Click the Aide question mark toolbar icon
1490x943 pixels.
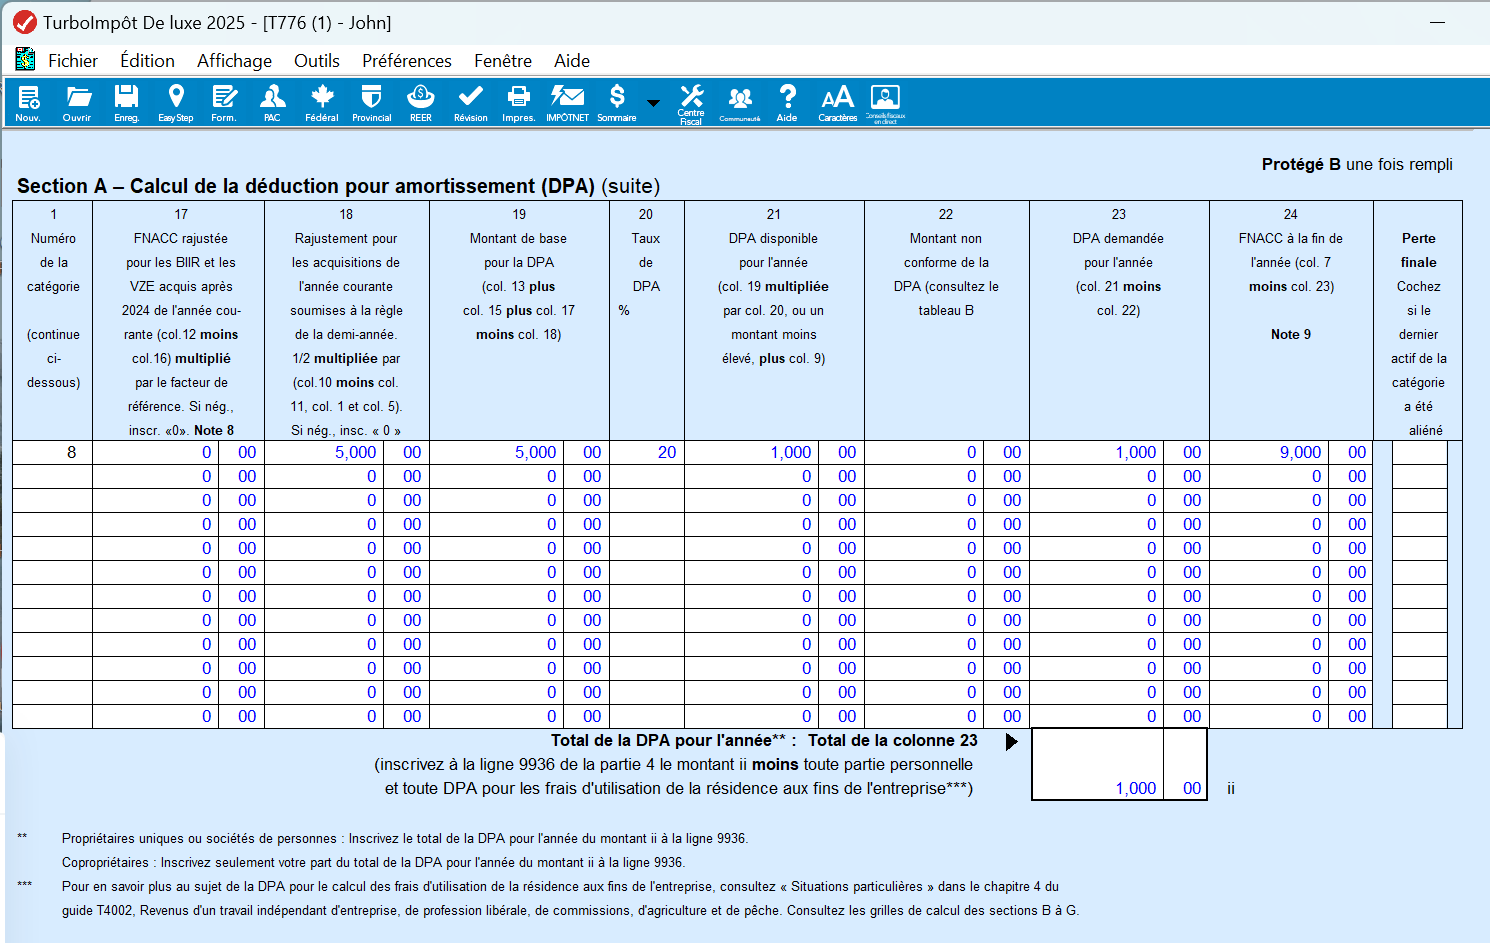coord(787,103)
